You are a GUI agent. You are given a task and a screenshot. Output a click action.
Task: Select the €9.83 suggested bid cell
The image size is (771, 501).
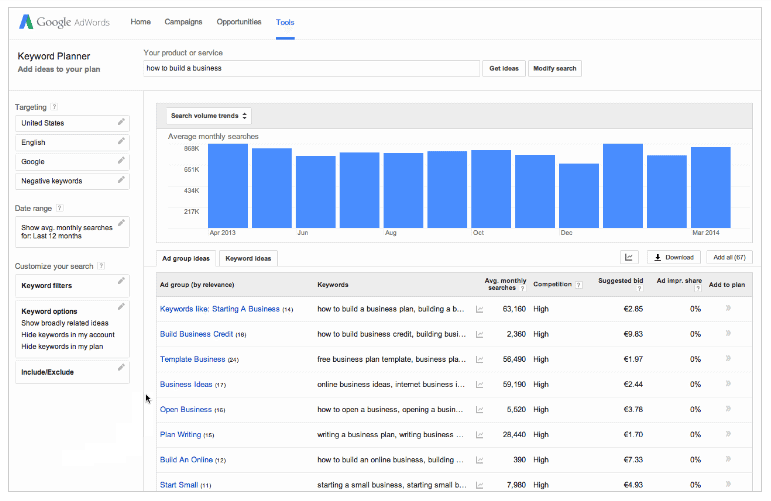coord(633,334)
